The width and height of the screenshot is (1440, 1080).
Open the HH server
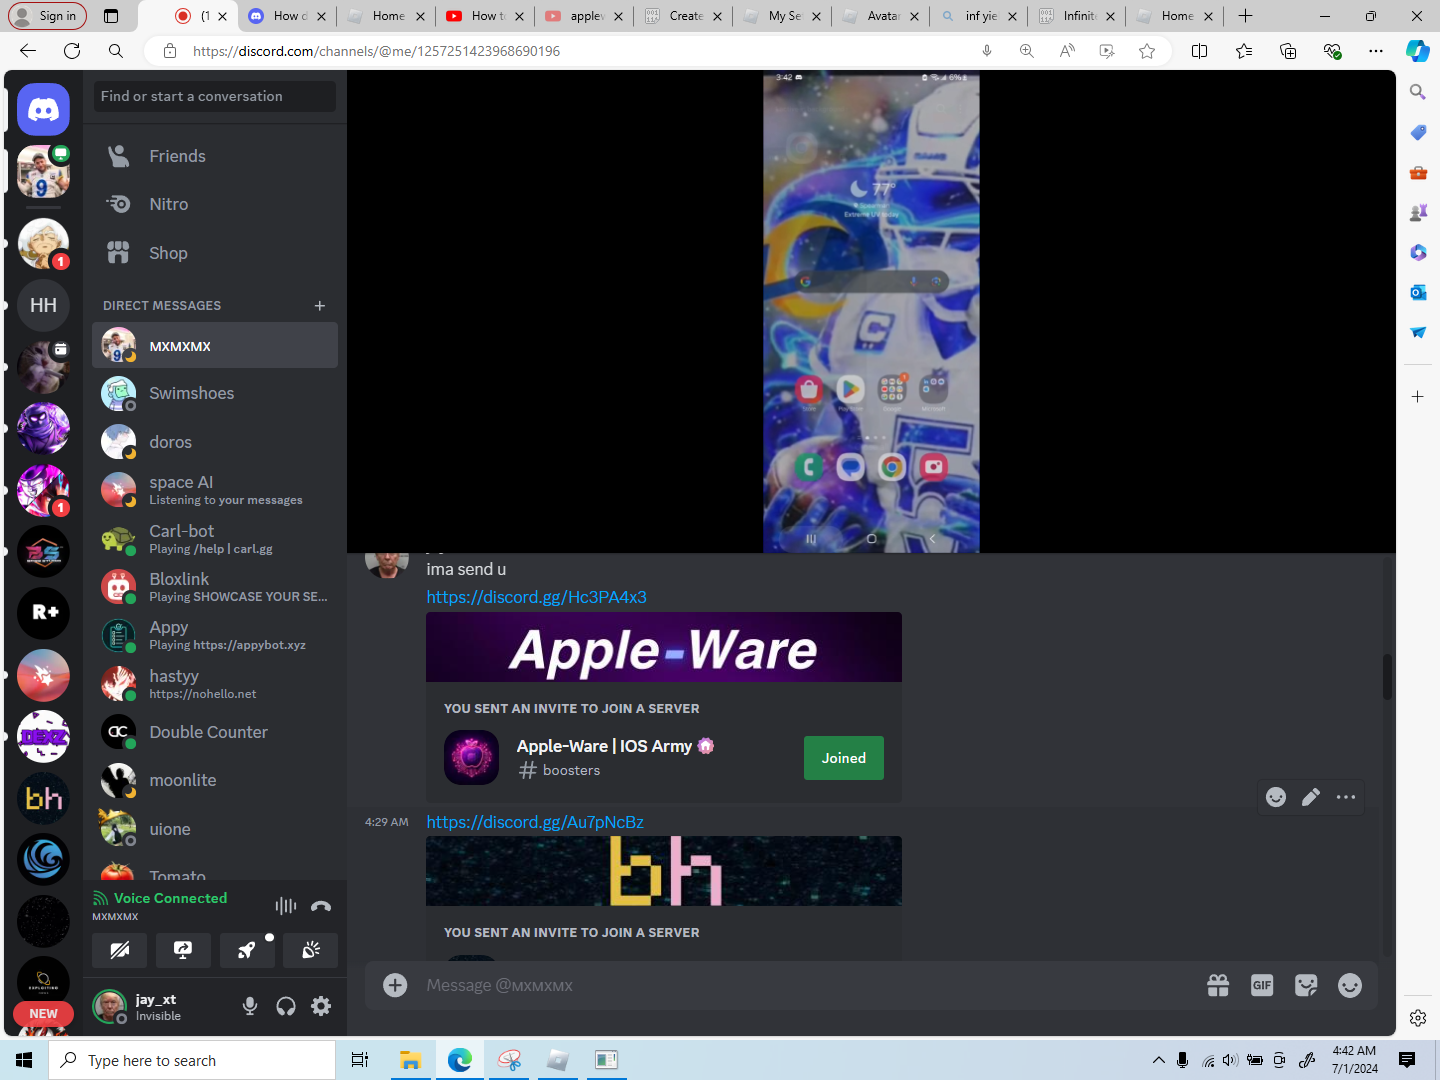[43, 305]
